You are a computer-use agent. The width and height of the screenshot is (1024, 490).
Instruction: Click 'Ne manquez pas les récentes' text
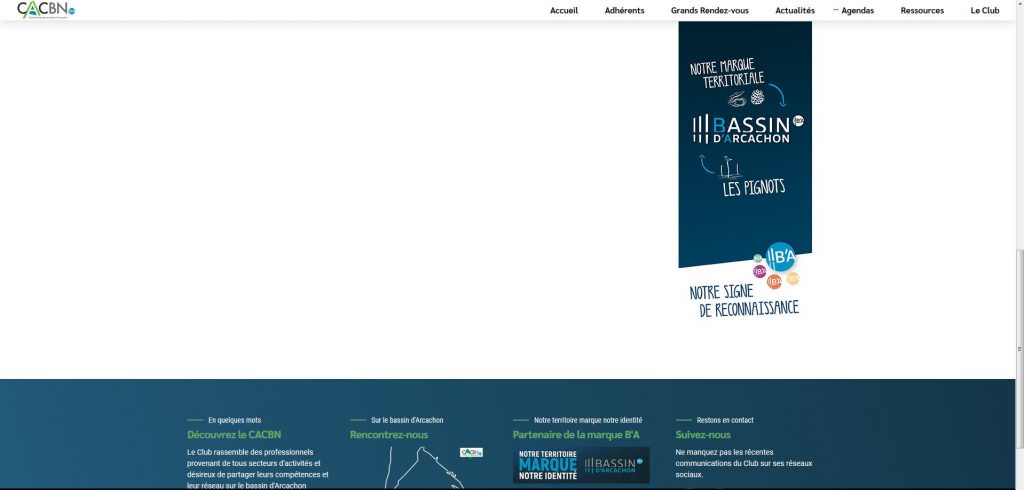point(724,452)
